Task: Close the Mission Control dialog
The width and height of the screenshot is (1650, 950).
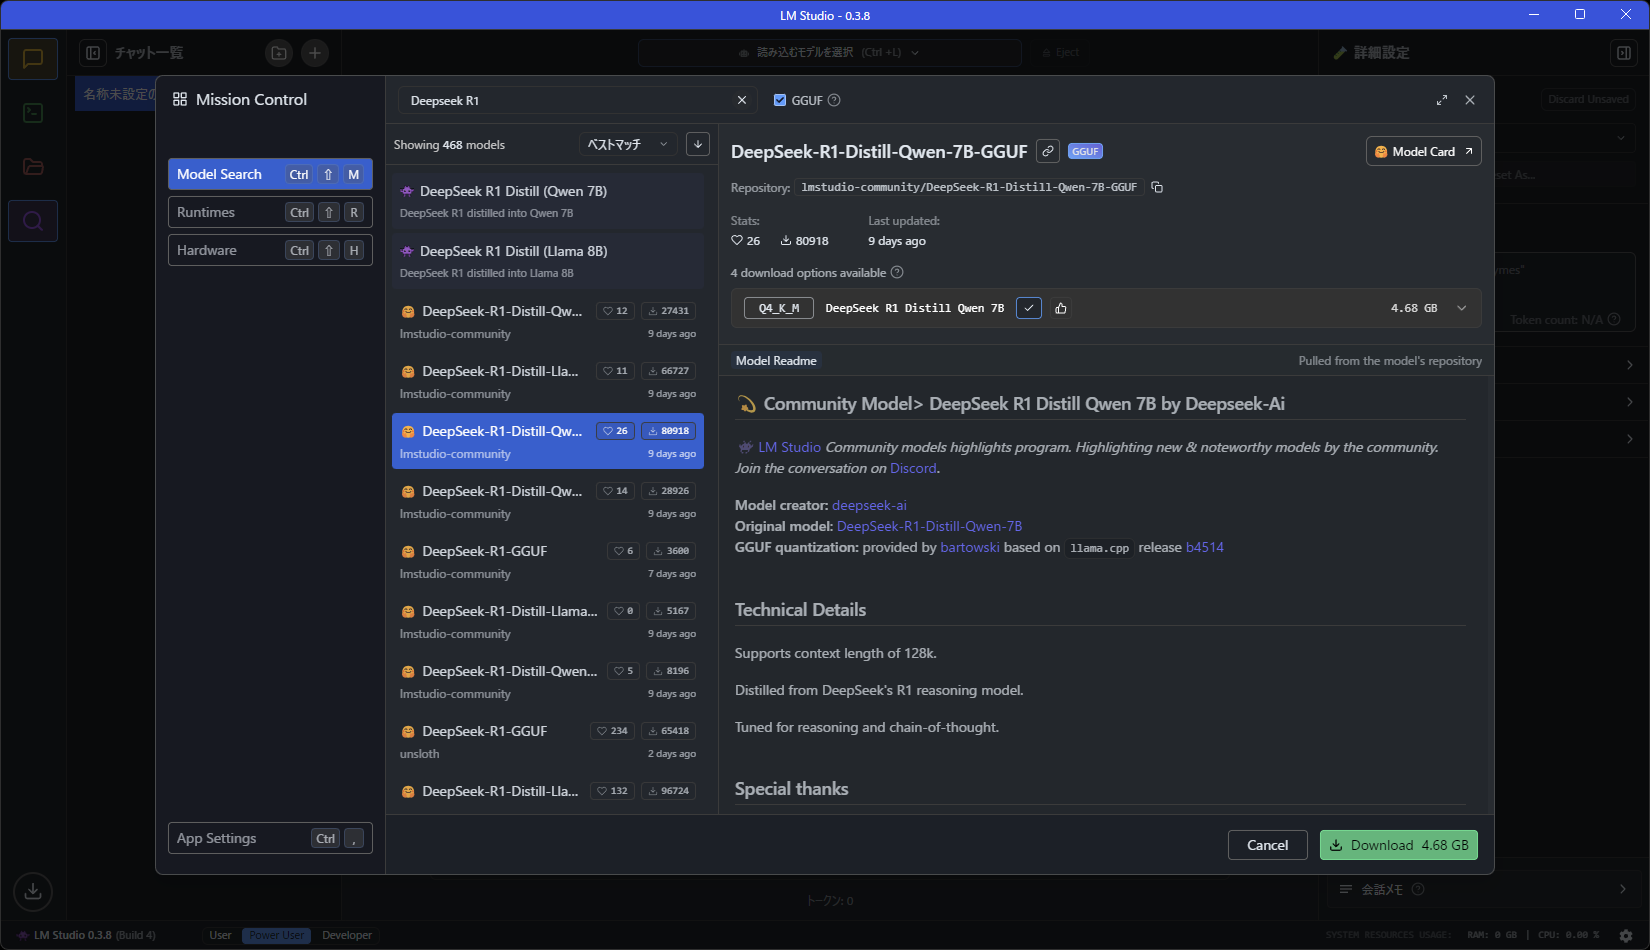Action: click(x=1470, y=100)
